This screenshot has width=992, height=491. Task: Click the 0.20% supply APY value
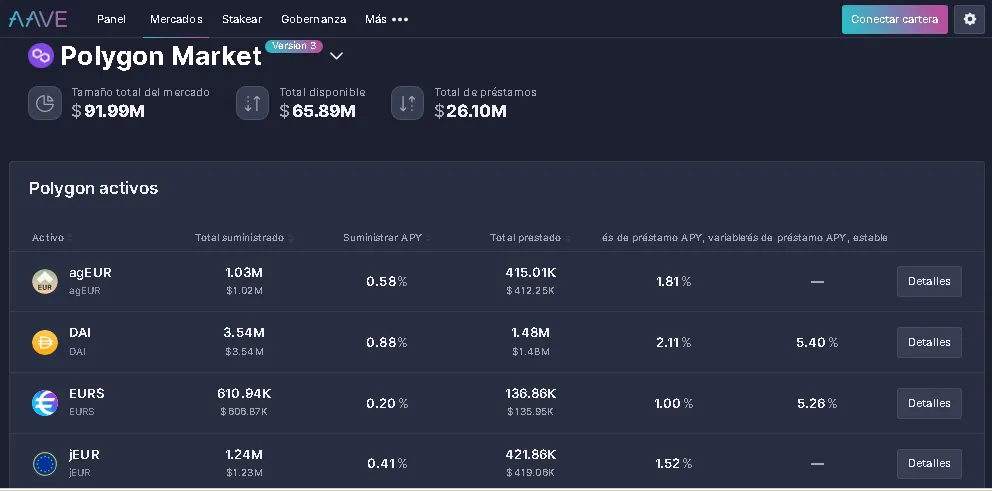(387, 404)
